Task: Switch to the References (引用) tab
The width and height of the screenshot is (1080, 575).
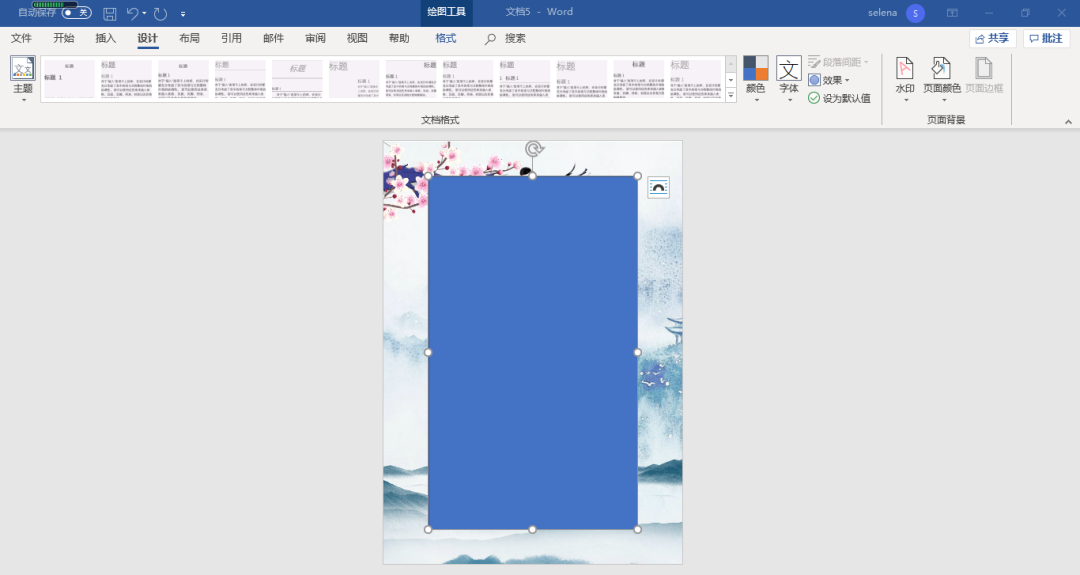Action: 231,38
